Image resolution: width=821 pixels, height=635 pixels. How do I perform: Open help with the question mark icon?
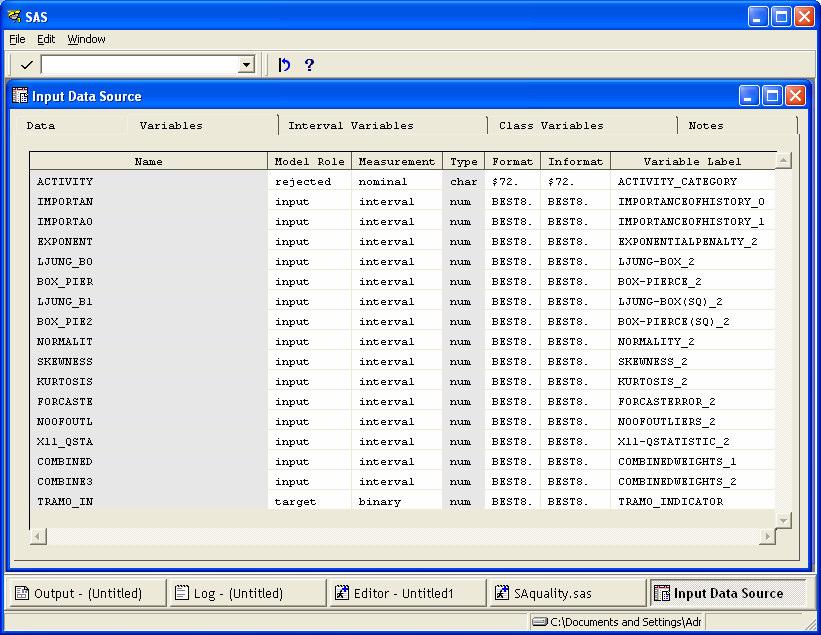coord(309,65)
